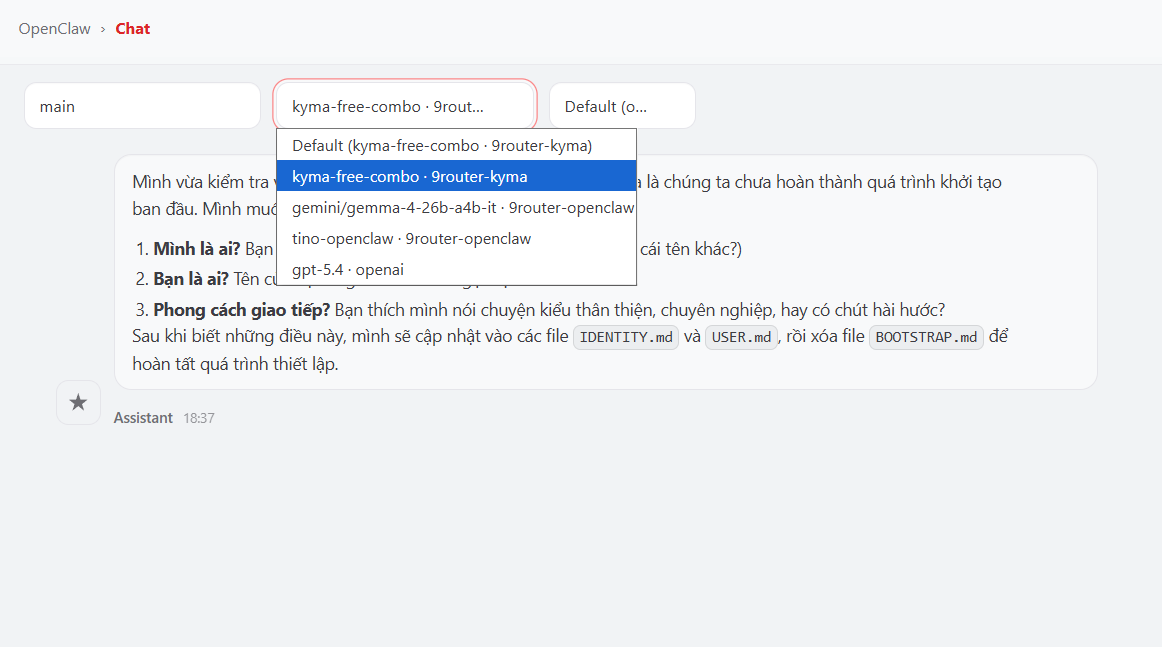Choose highlighted 'kyma-free-combo · 9router-kyma' option
Viewport: 1162px width, 647px height.
pos(410,177)
